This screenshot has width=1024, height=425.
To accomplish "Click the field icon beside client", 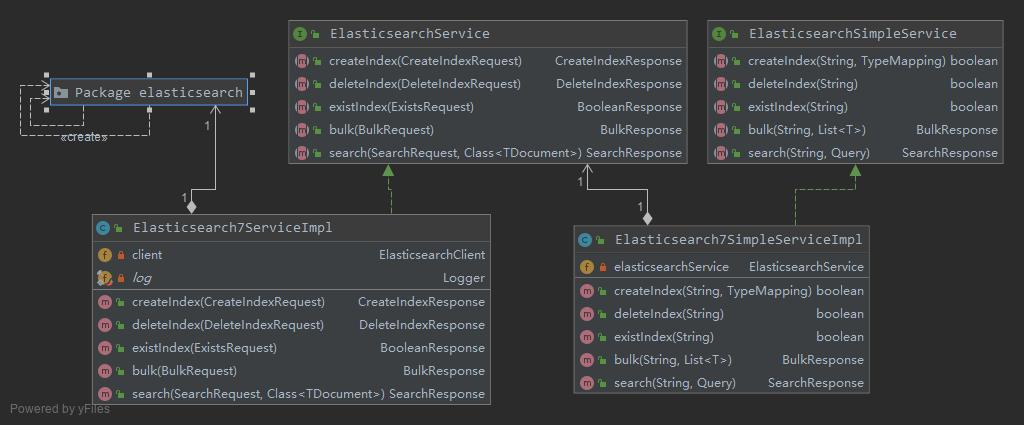I will [x=104, y=255].
